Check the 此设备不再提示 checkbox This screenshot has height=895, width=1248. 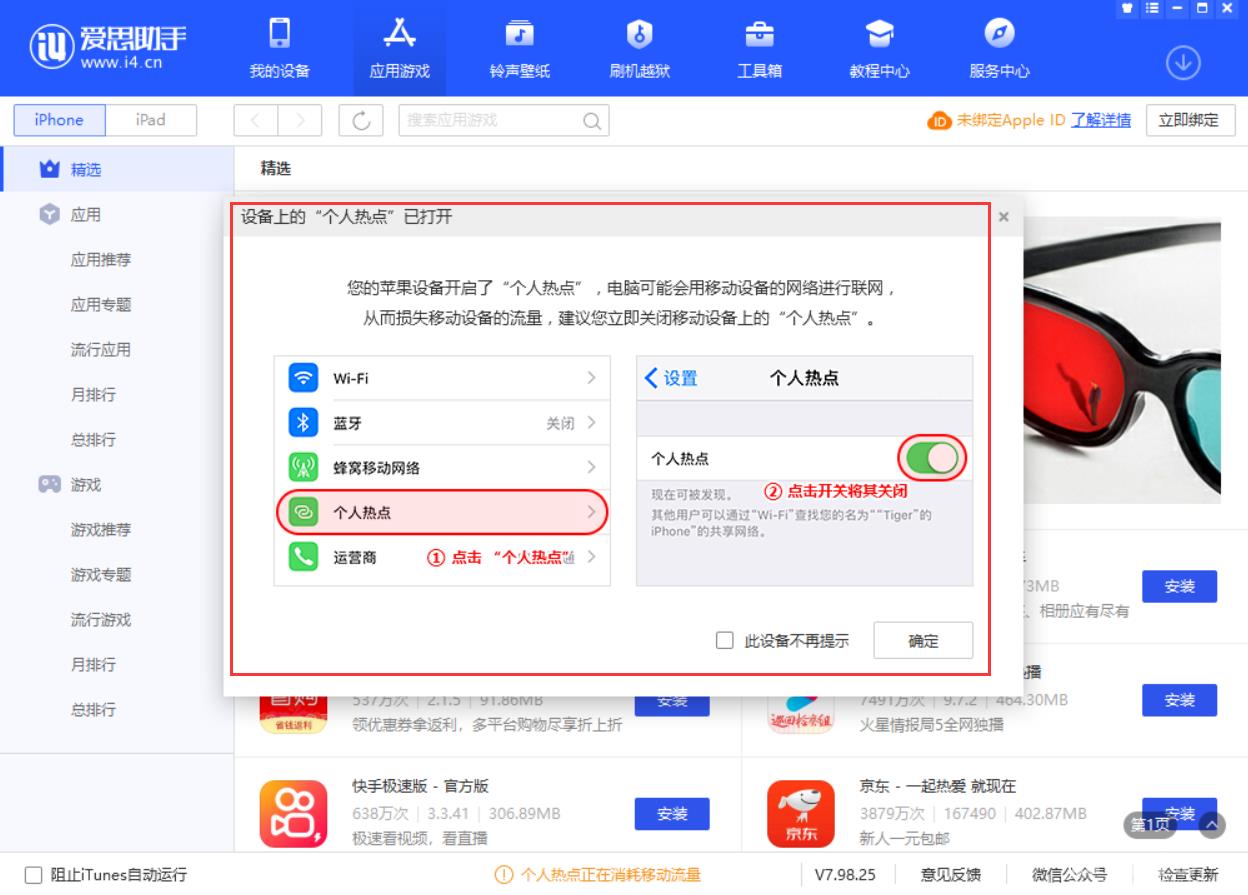pyautogui.click(x=725, y=640)
